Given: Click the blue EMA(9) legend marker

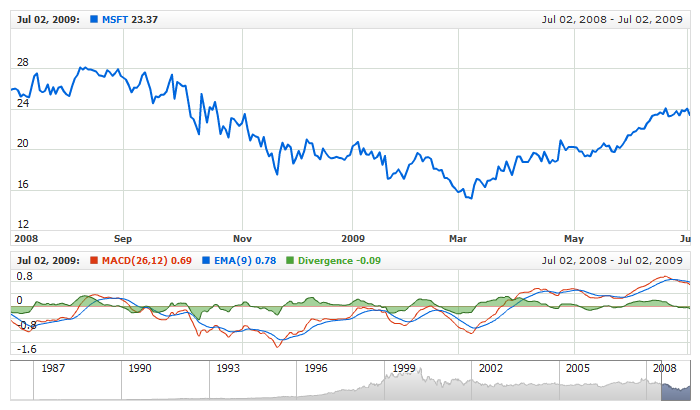Looking at the screenshot, I should coord(207,261).
